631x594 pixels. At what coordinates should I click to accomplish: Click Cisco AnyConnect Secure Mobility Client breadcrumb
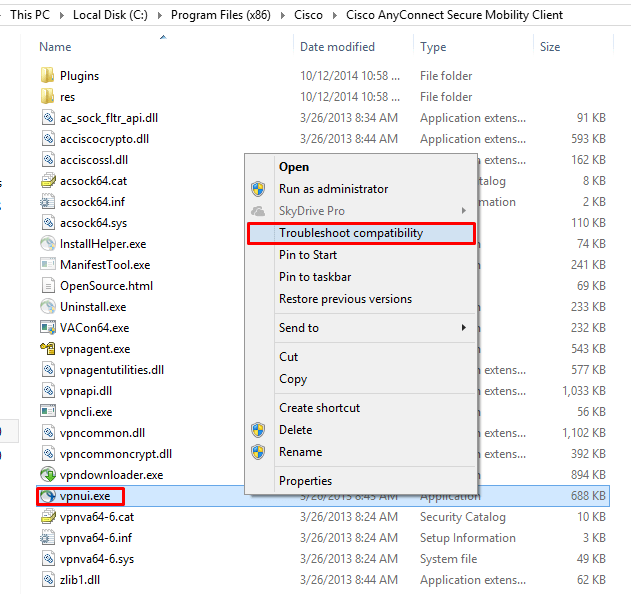click(454, 15)
